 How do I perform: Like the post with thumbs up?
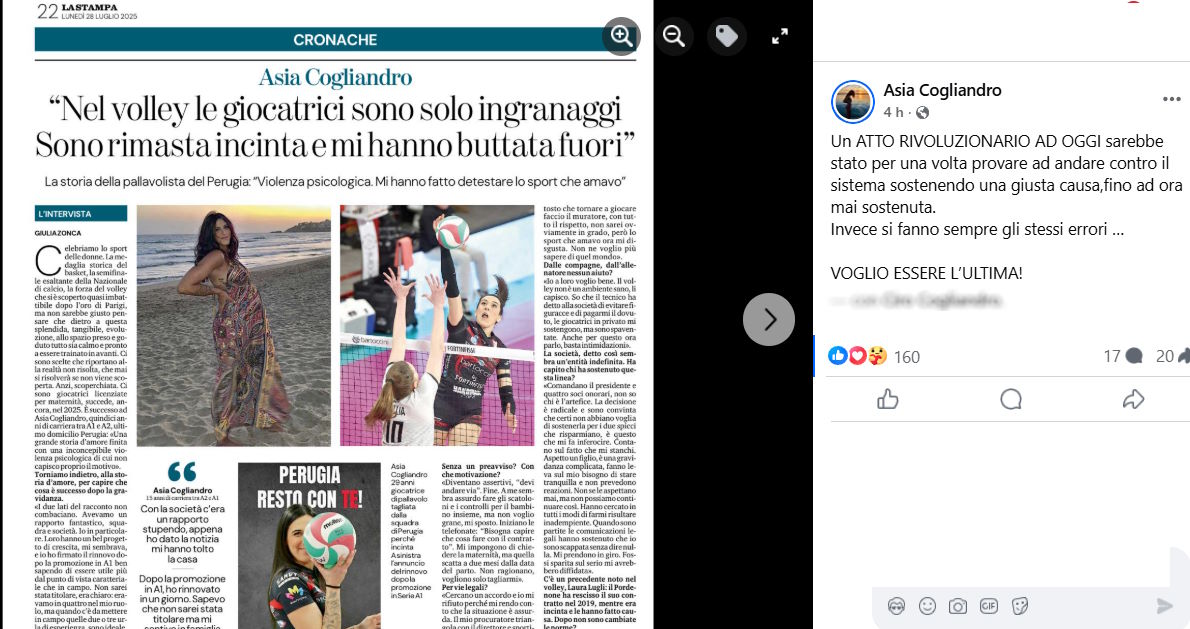[887, 399]
